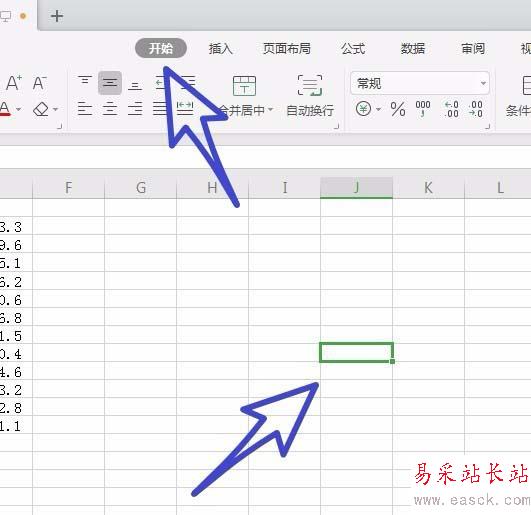Image resolution: width=531 pixels, height=515 pixels.
Task: Click cell value ending 2.8
Action: point(16,408)
